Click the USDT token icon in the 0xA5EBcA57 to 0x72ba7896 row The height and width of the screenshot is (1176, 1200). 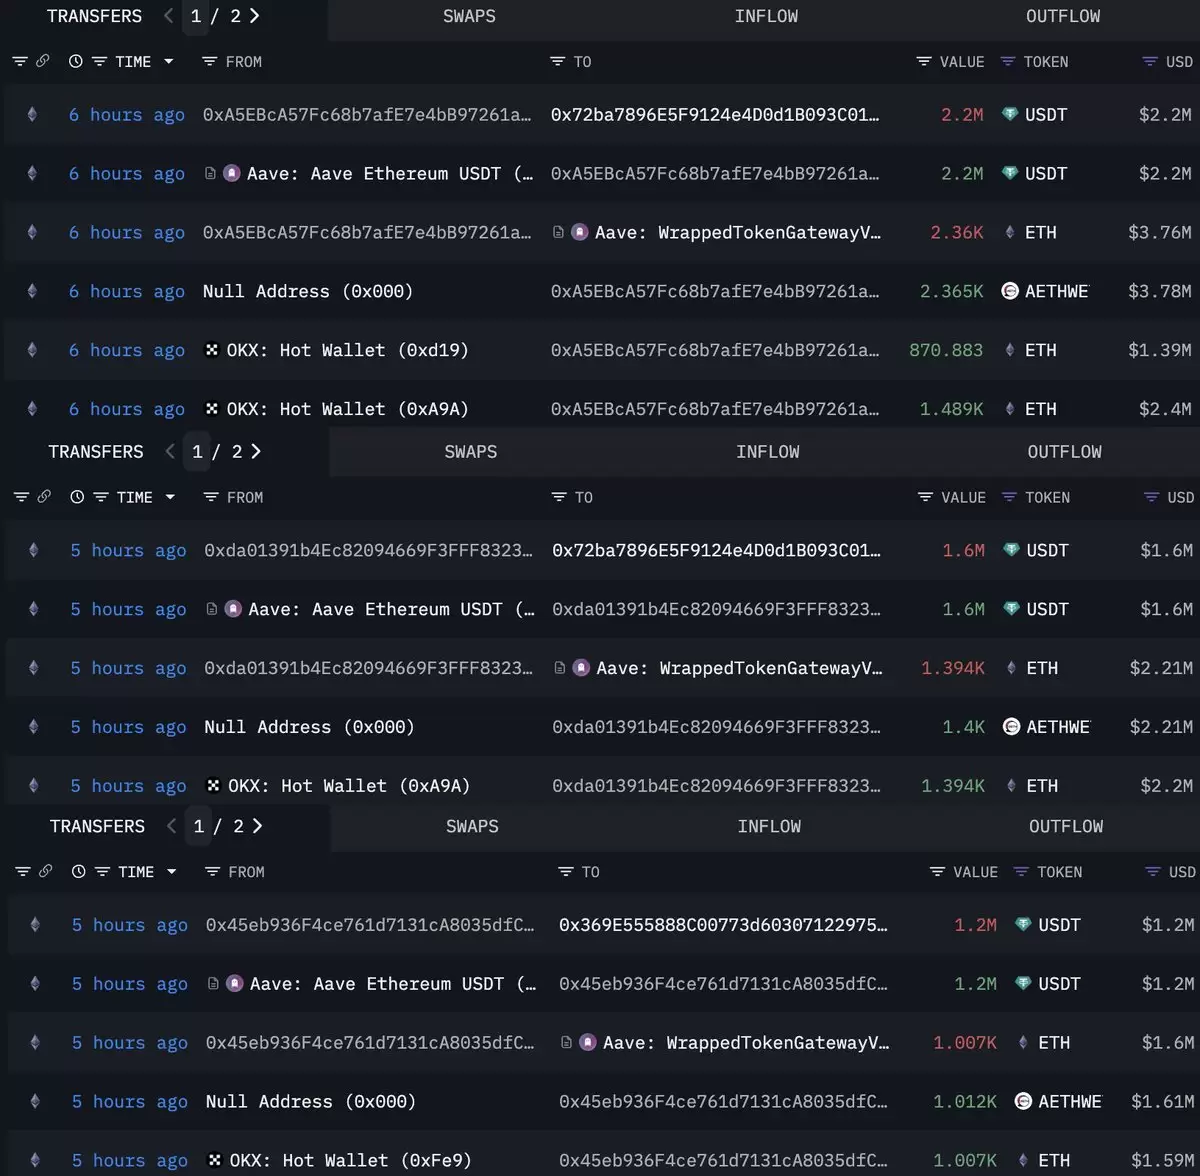[1010, 115]
